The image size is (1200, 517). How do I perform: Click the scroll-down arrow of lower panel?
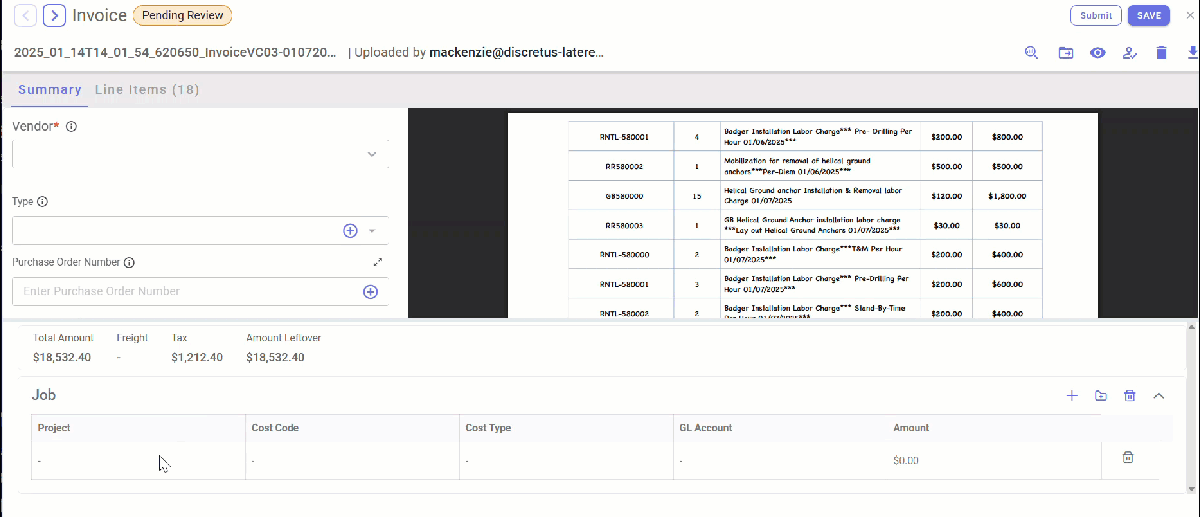[1191, 487]
